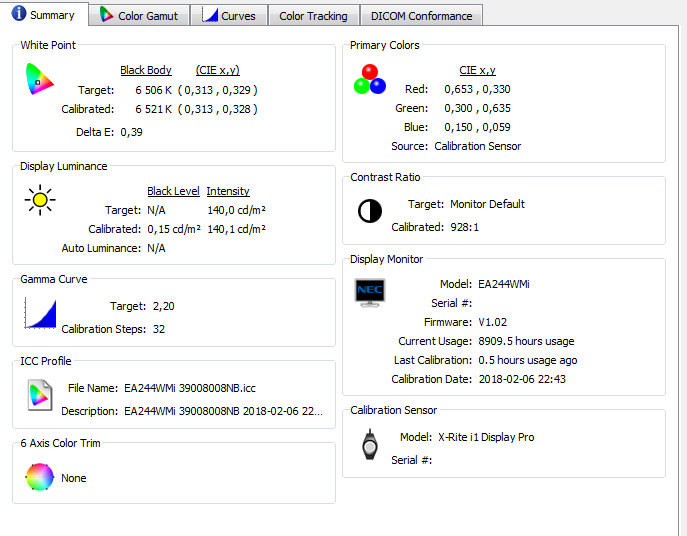The width and height of the screenshot is (687, 536).
Task: Click the White Point CIE chromaticity icon
Action: click(39, 79)
